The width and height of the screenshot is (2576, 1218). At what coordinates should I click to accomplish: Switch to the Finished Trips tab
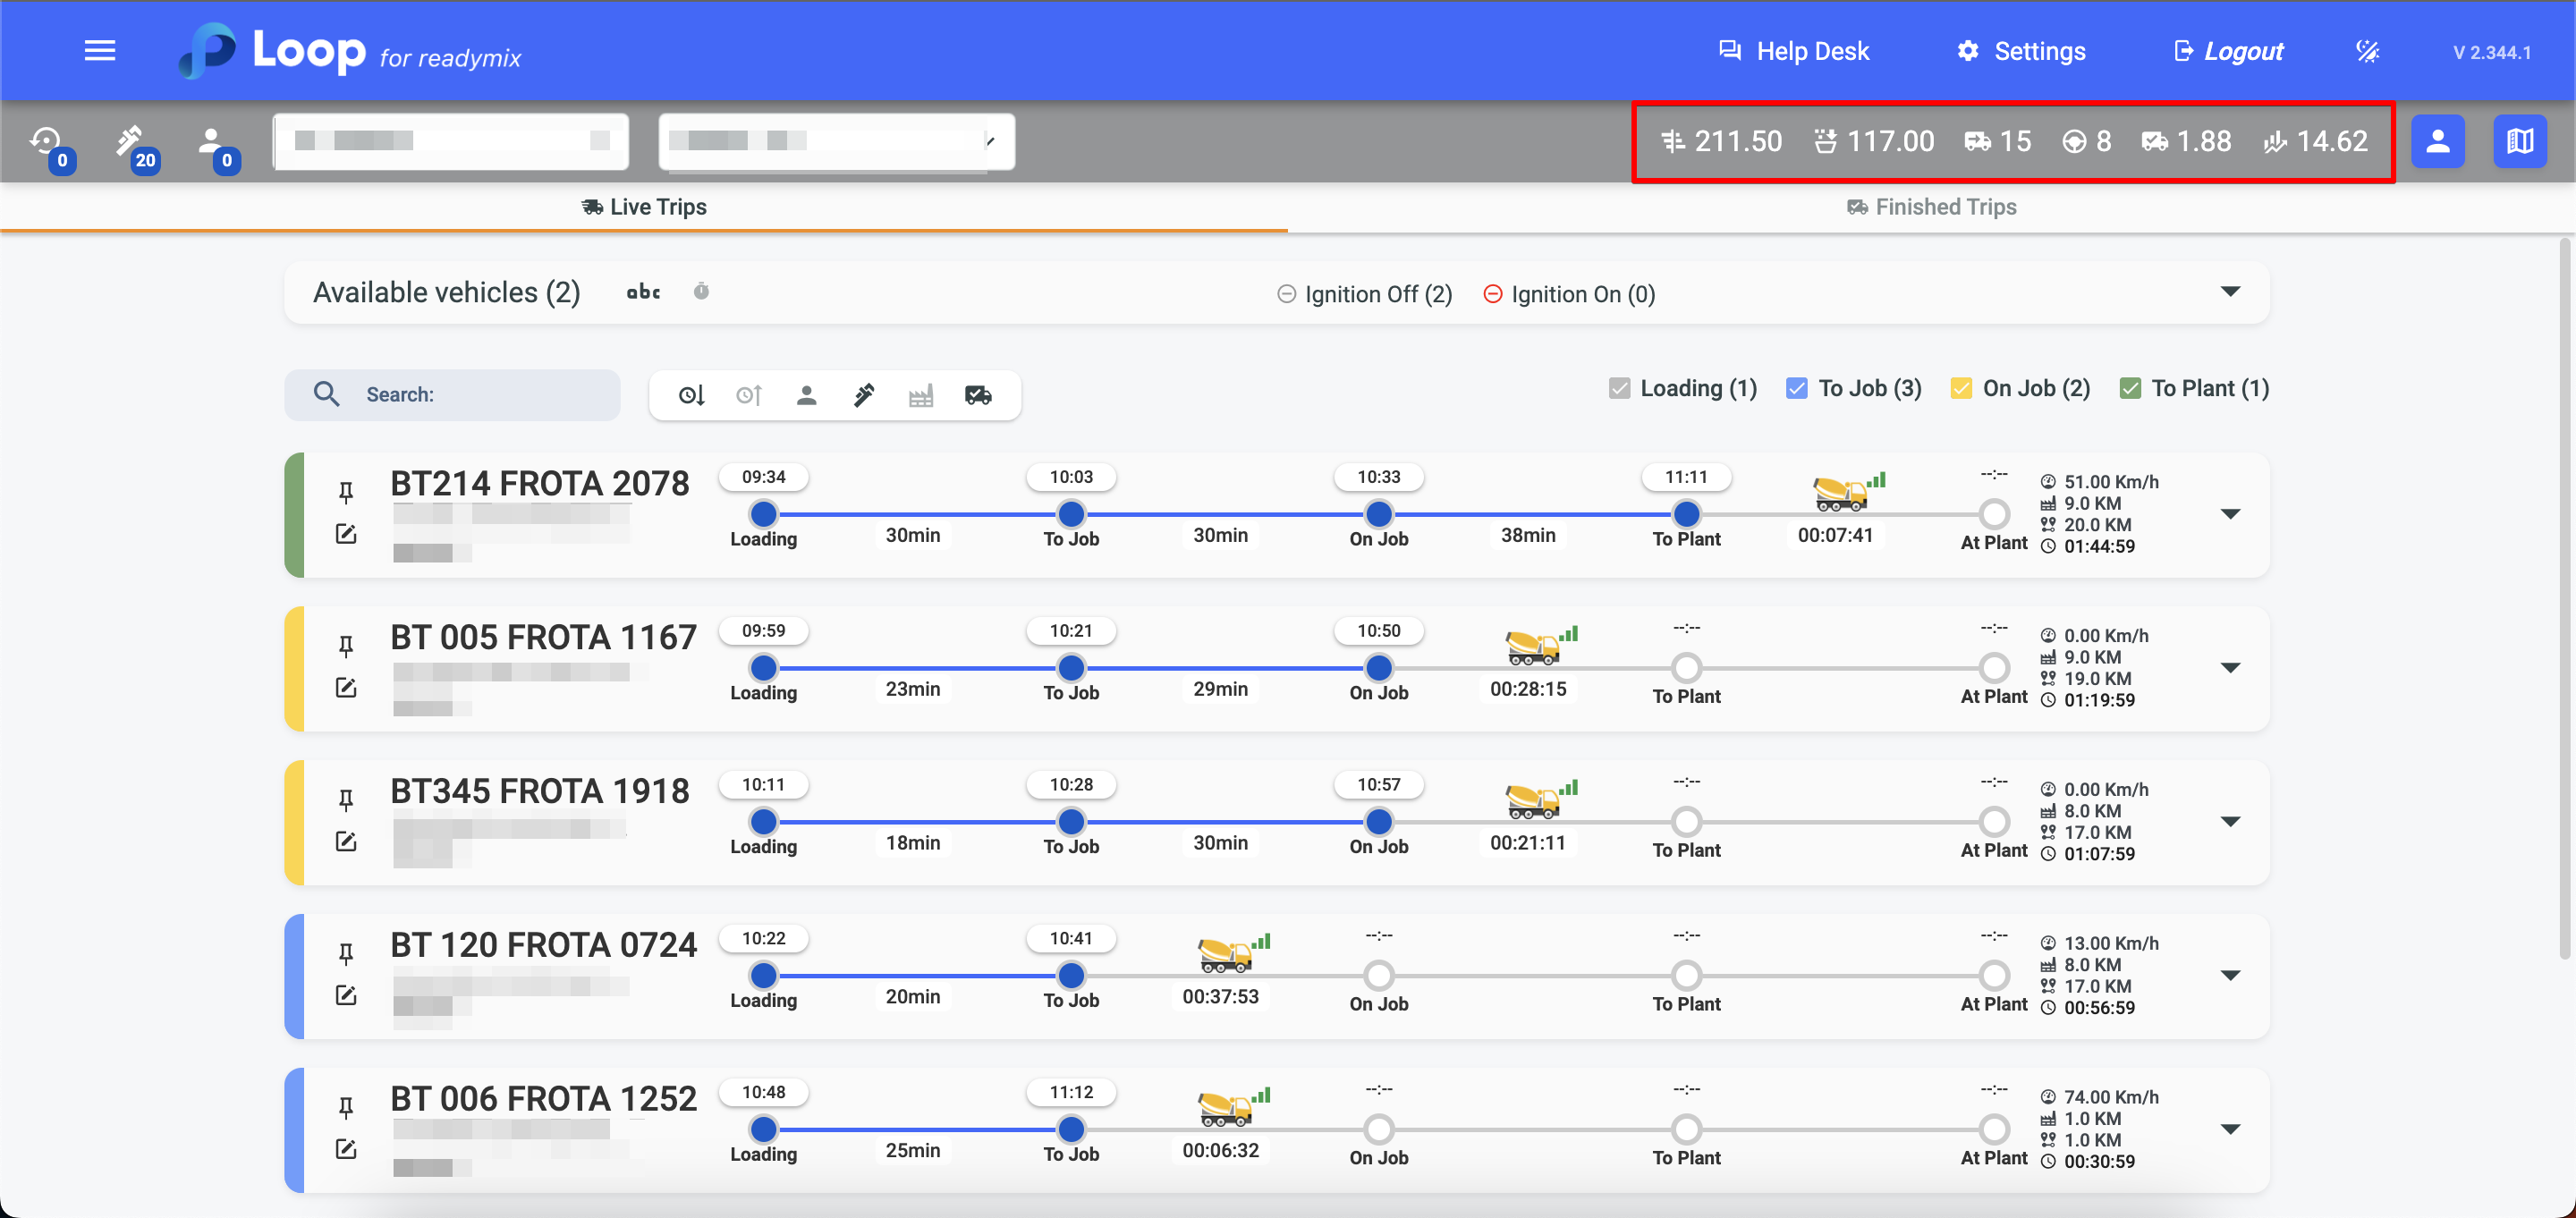pos(1931,207)
